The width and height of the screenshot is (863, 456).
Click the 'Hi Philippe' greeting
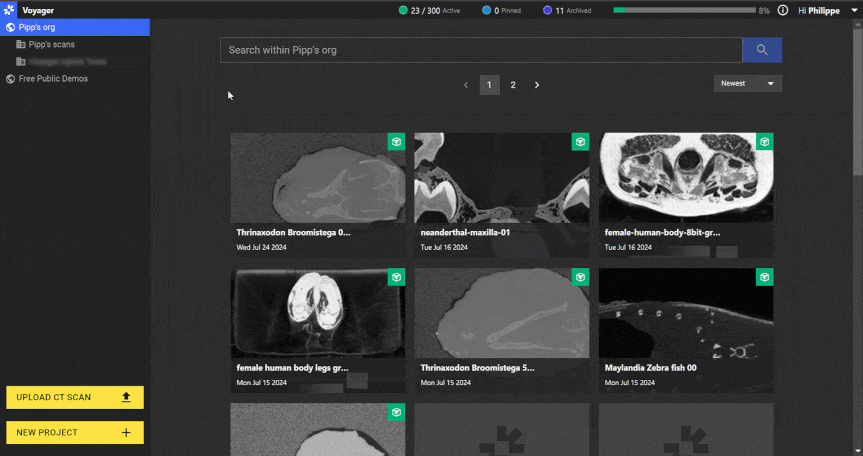[x=819, y=10]
